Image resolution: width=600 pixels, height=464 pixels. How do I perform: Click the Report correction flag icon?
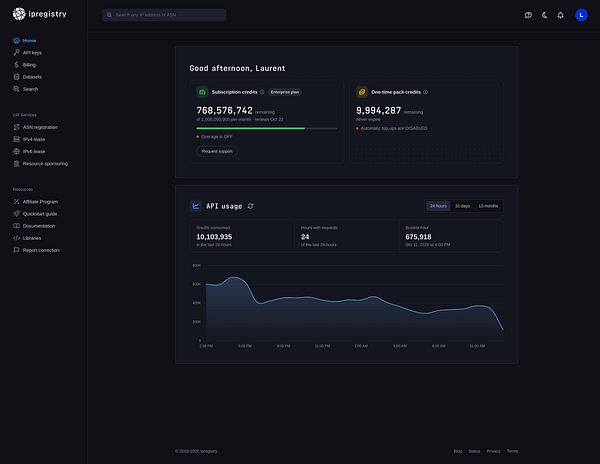click(x=16, y=250)
